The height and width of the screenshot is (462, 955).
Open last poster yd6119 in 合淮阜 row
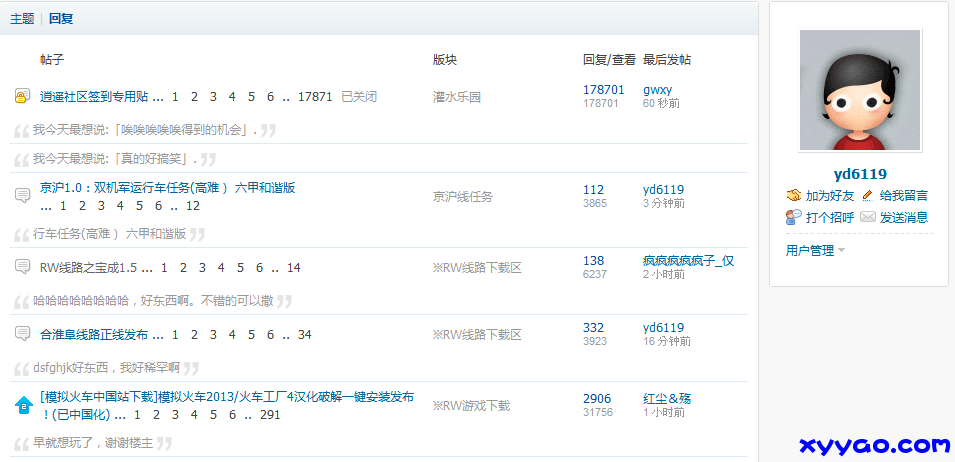click(663, 328)
